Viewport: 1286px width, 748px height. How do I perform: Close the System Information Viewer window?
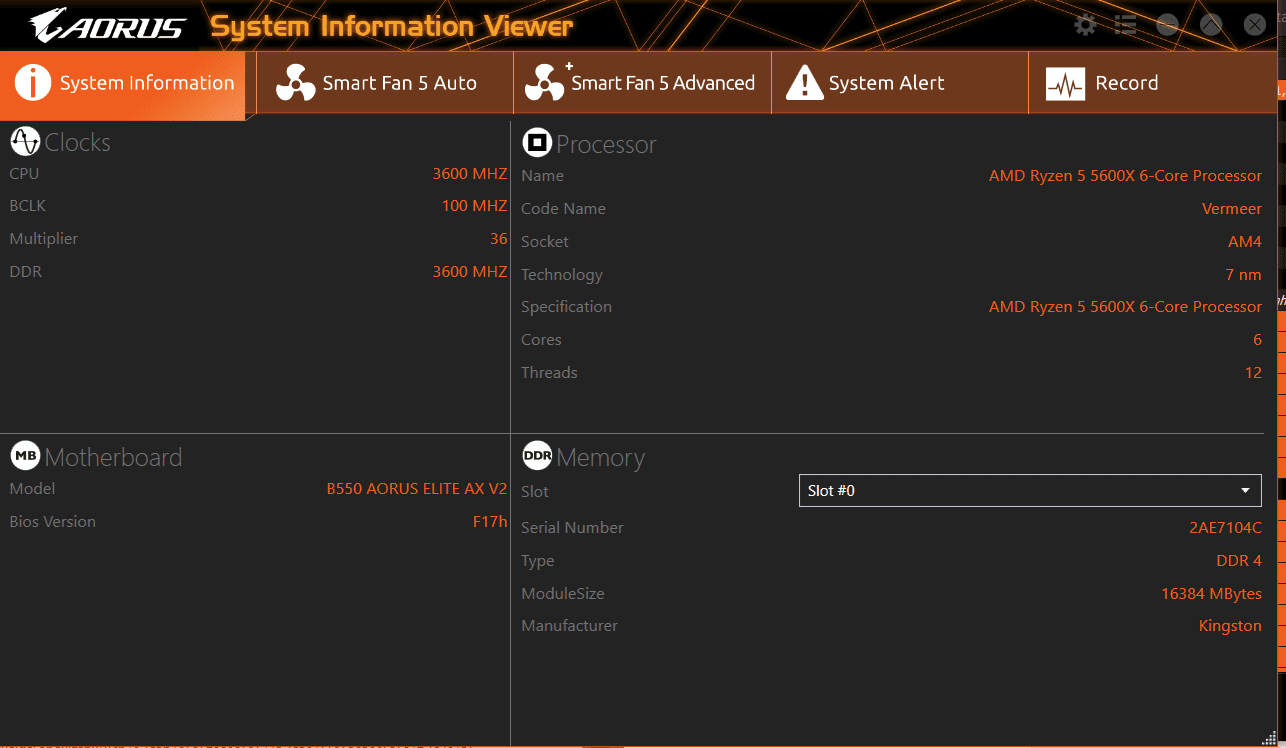pos(1254,25)
